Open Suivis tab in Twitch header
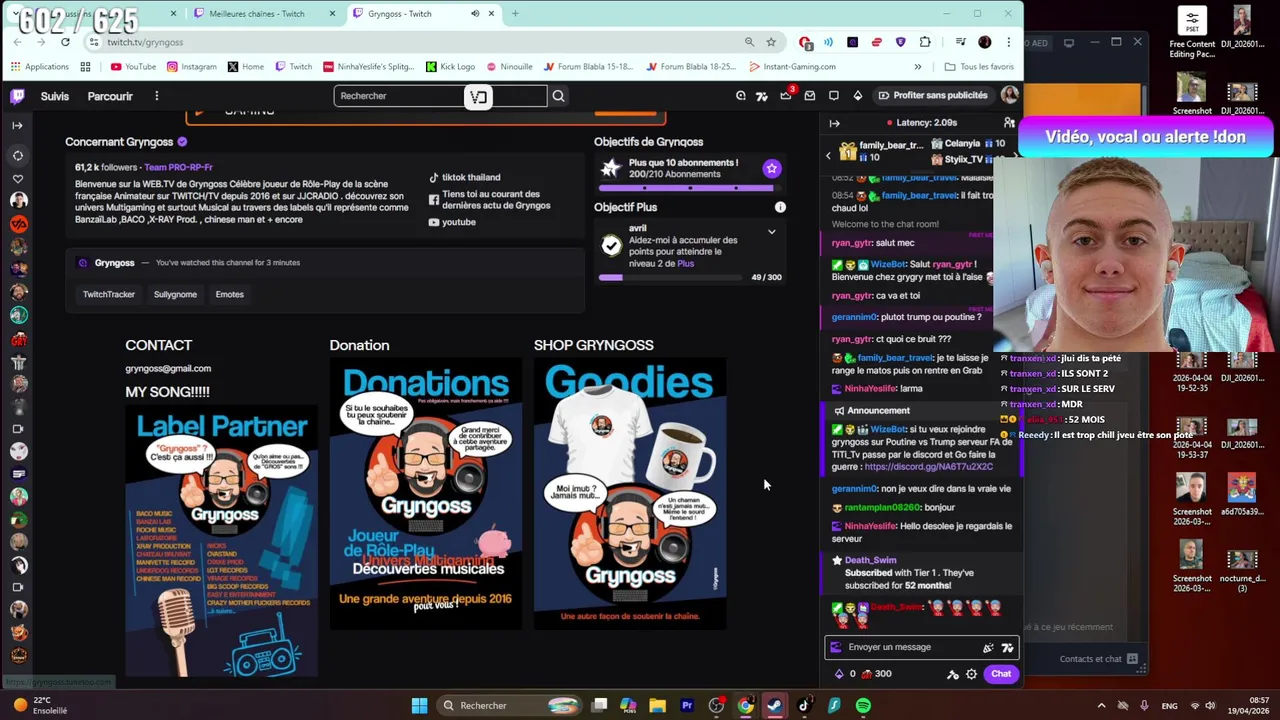Image resolution: width=1280 pixels, height=720 pixels. click(x=55, y=96)
